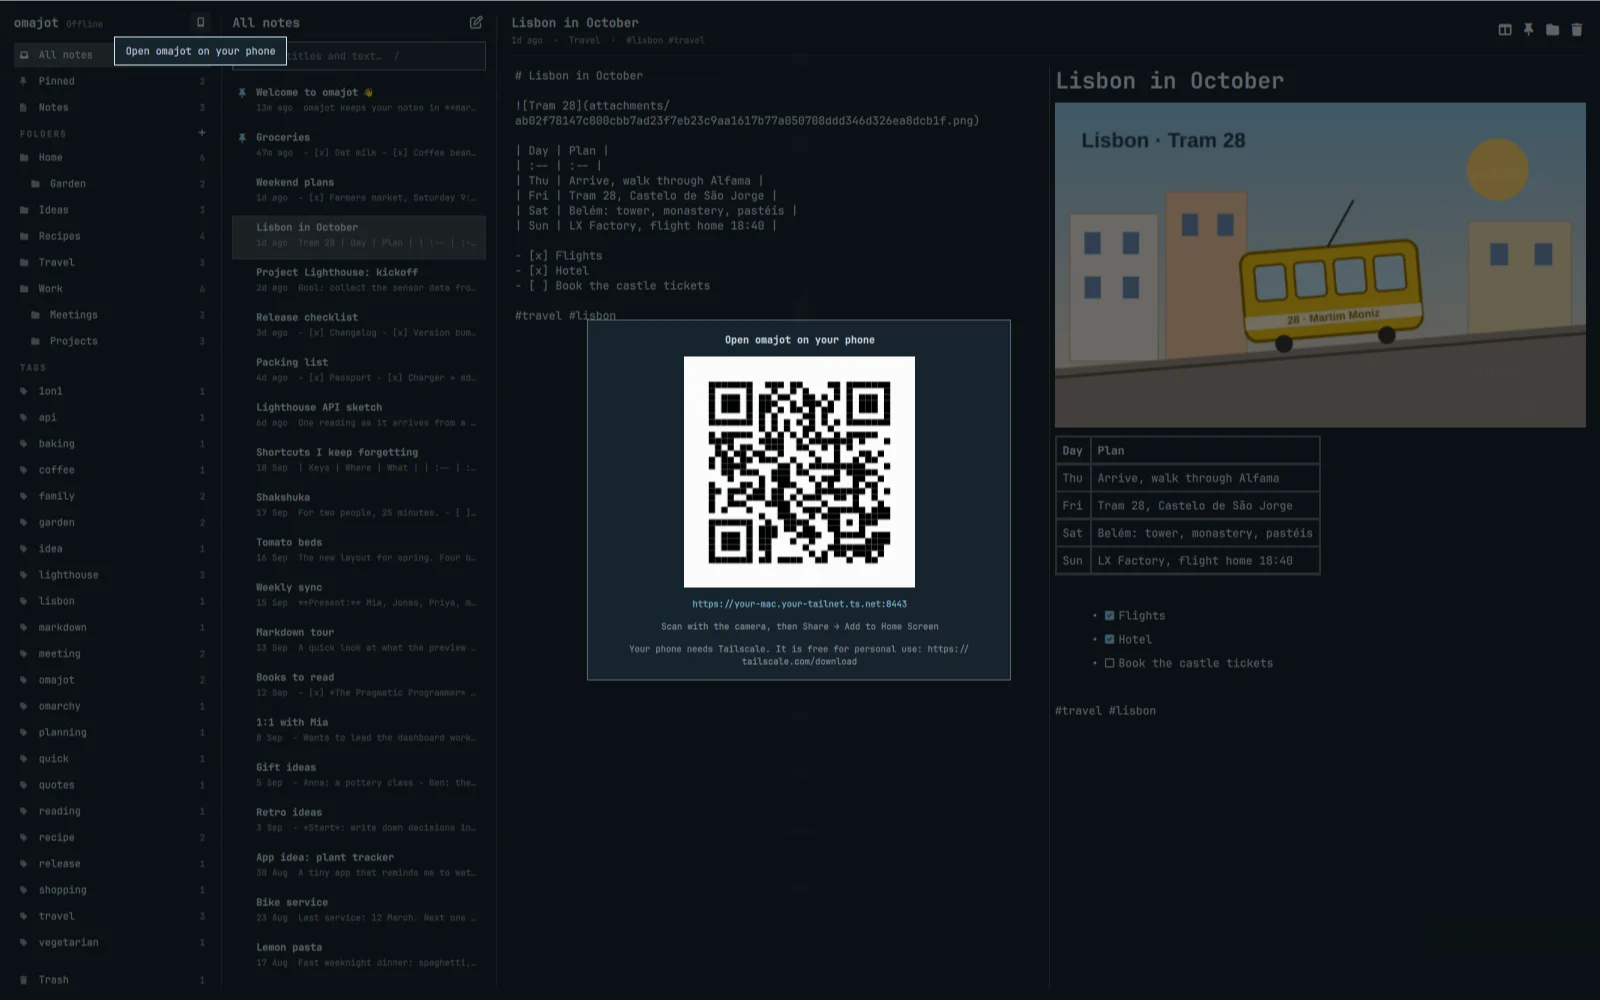The height and width of the screenshot is (1000, 1600).
Task: Filter by the coffee tag
Action: click(x=112, y=470)
